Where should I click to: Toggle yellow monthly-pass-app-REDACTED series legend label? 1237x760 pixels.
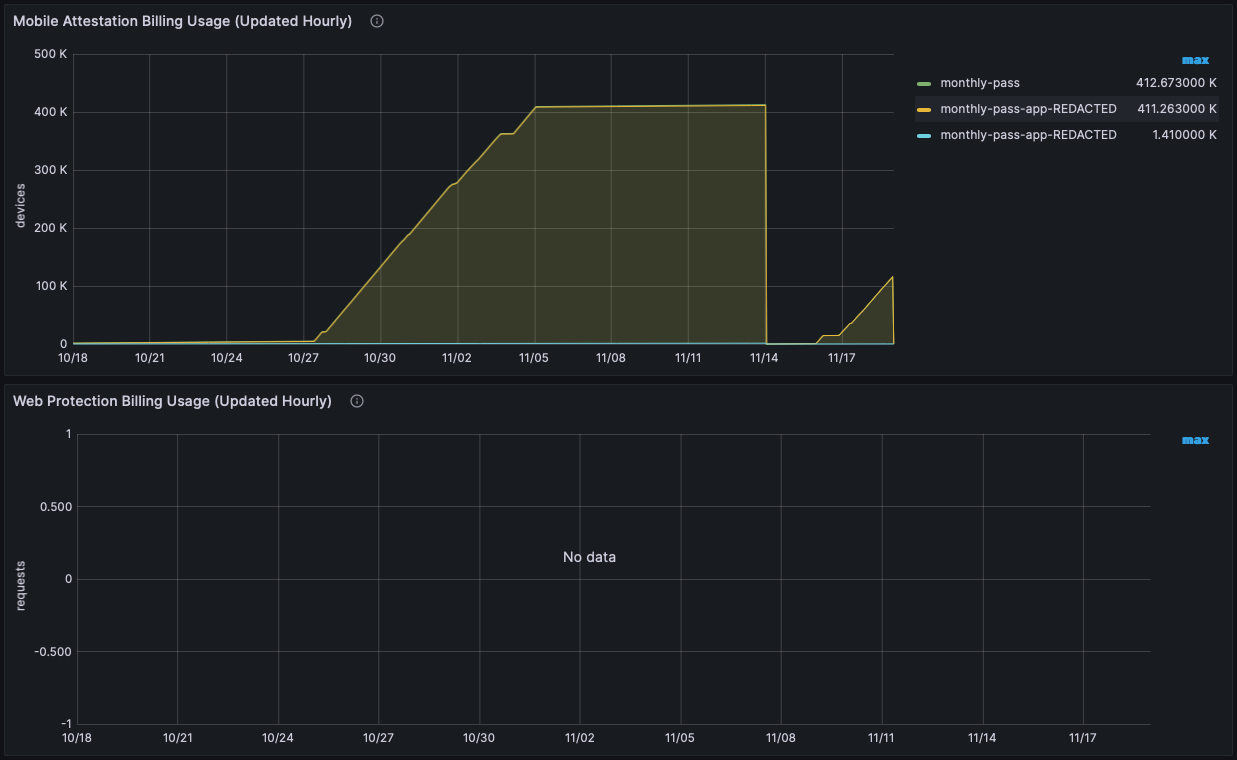pos(1028,109)
